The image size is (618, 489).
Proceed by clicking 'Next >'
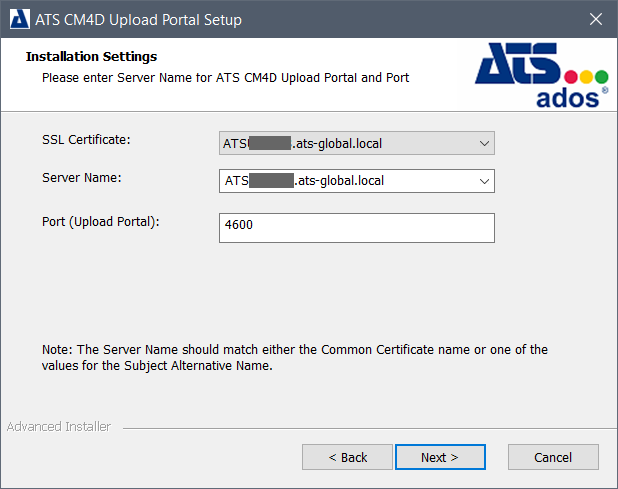pyautogui.click(x=440, y=457)
